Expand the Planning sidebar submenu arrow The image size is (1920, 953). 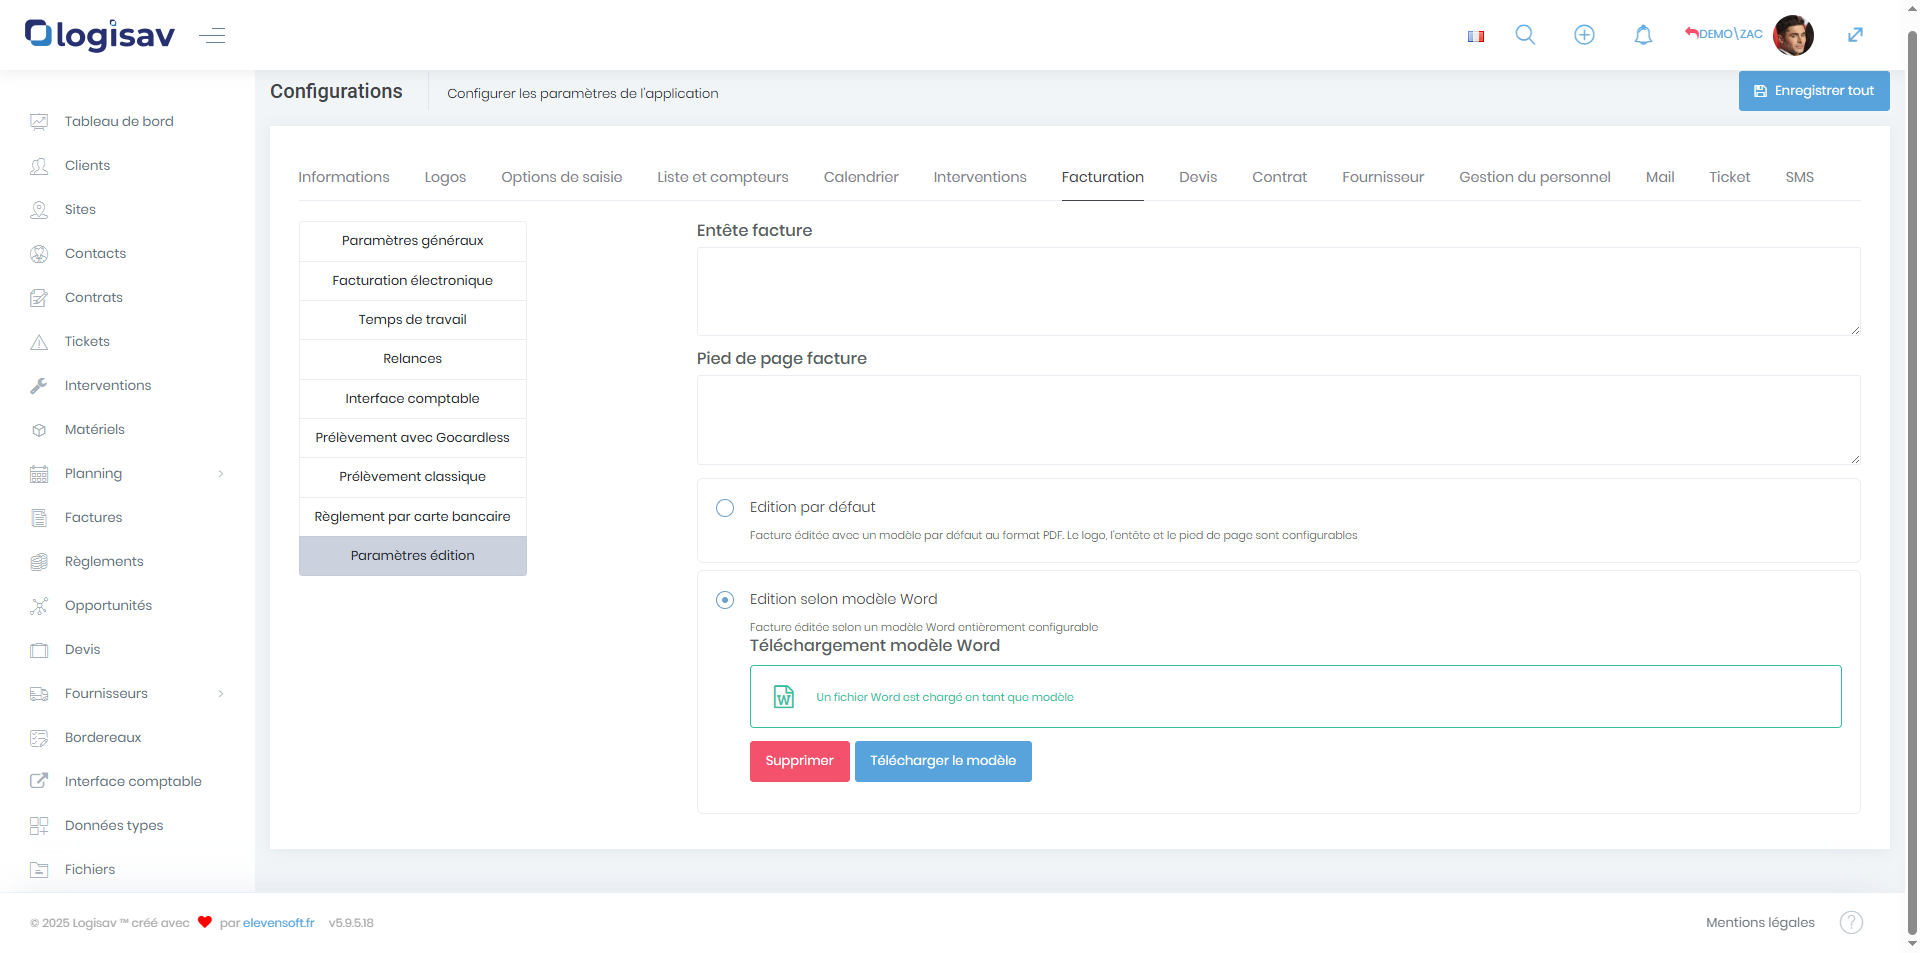221,474
